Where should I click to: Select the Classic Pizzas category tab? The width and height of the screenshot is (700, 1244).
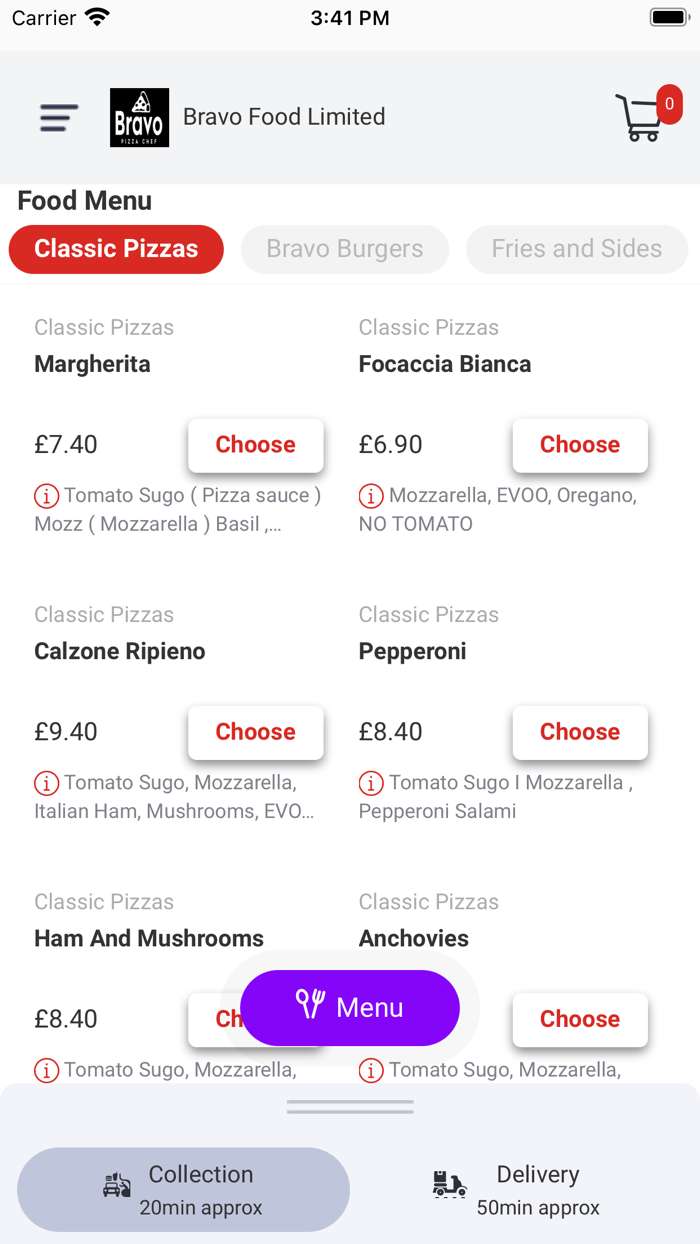pyautogui.click(x=116, y=249)
